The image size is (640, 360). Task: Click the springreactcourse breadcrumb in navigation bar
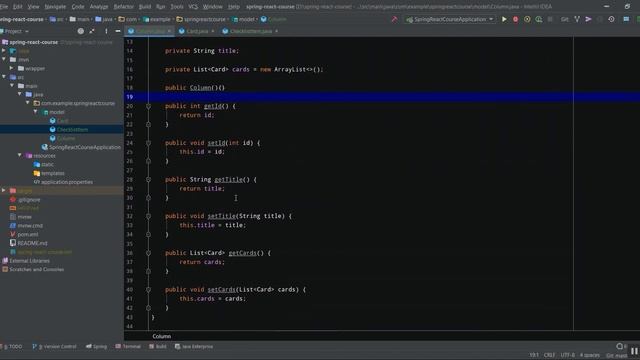click(x=201, y=19)
